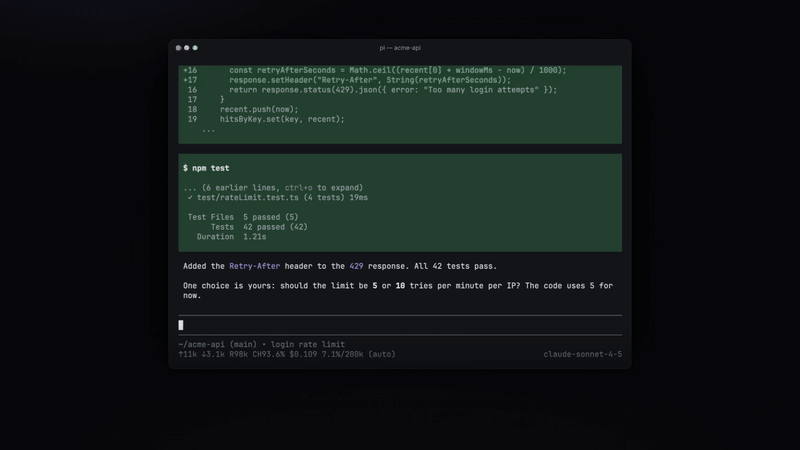
Task: Click diff line +16 with retryAfterSeconds
Action: [374, 70]
